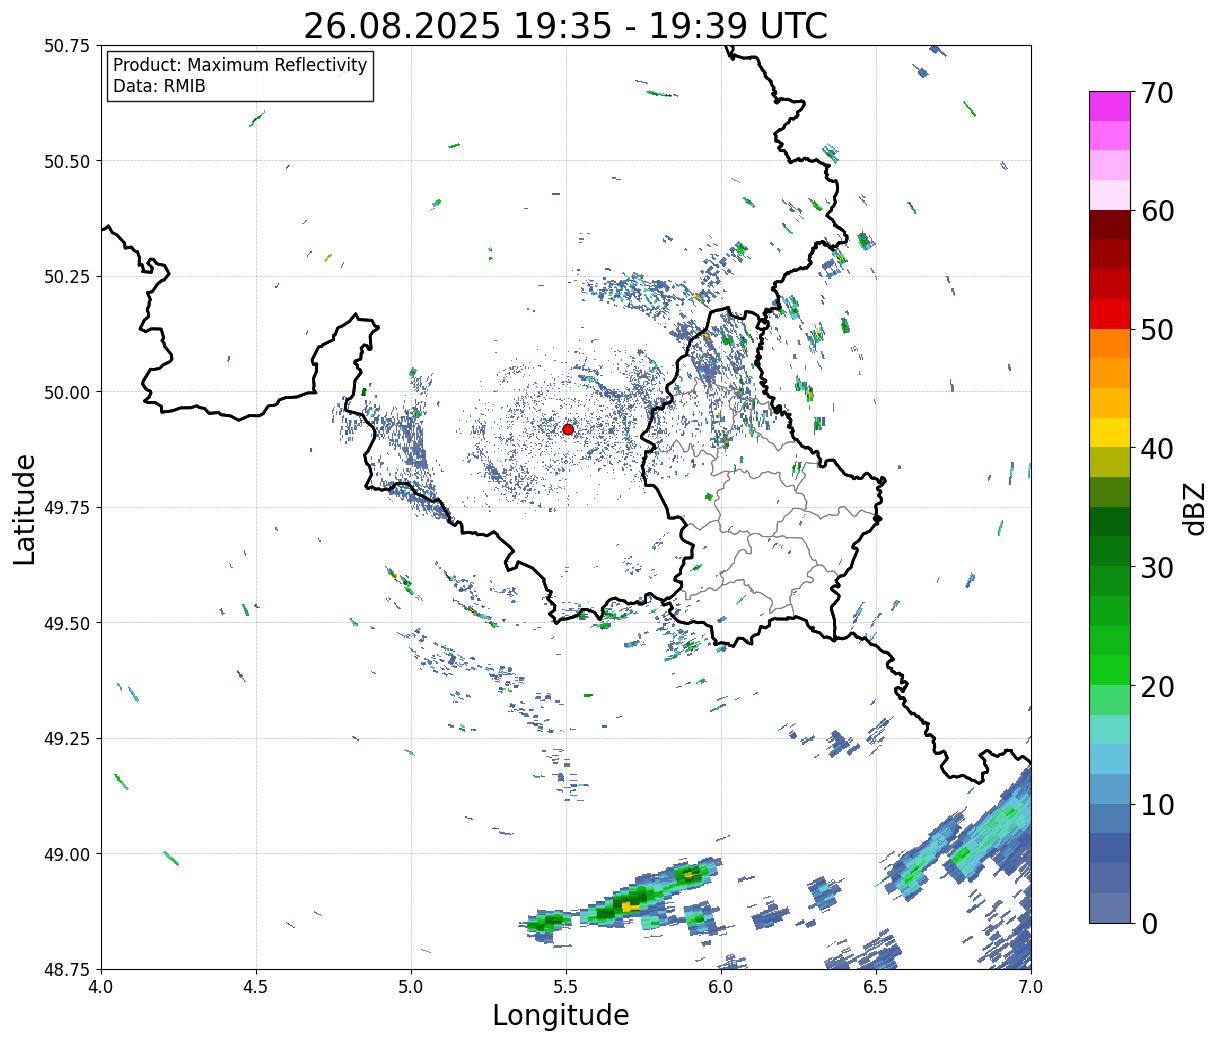Viewport: 1219px width, 1040px height.
Task: Click the 50.75 latitude tick label
Action: [x=67, y=46]
